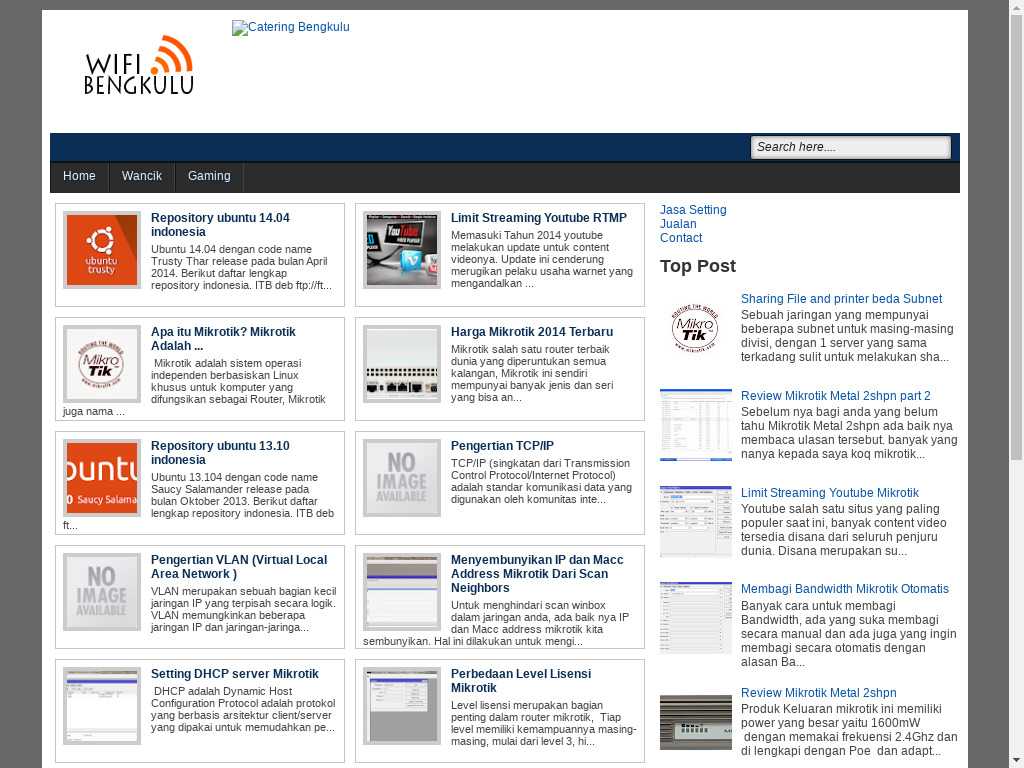The width and height of the screenshot is (1024, 768).
Task: Click the last Review Mikrotik Metal 2shpn thumbnail
Action: click(x=696, y=722)
